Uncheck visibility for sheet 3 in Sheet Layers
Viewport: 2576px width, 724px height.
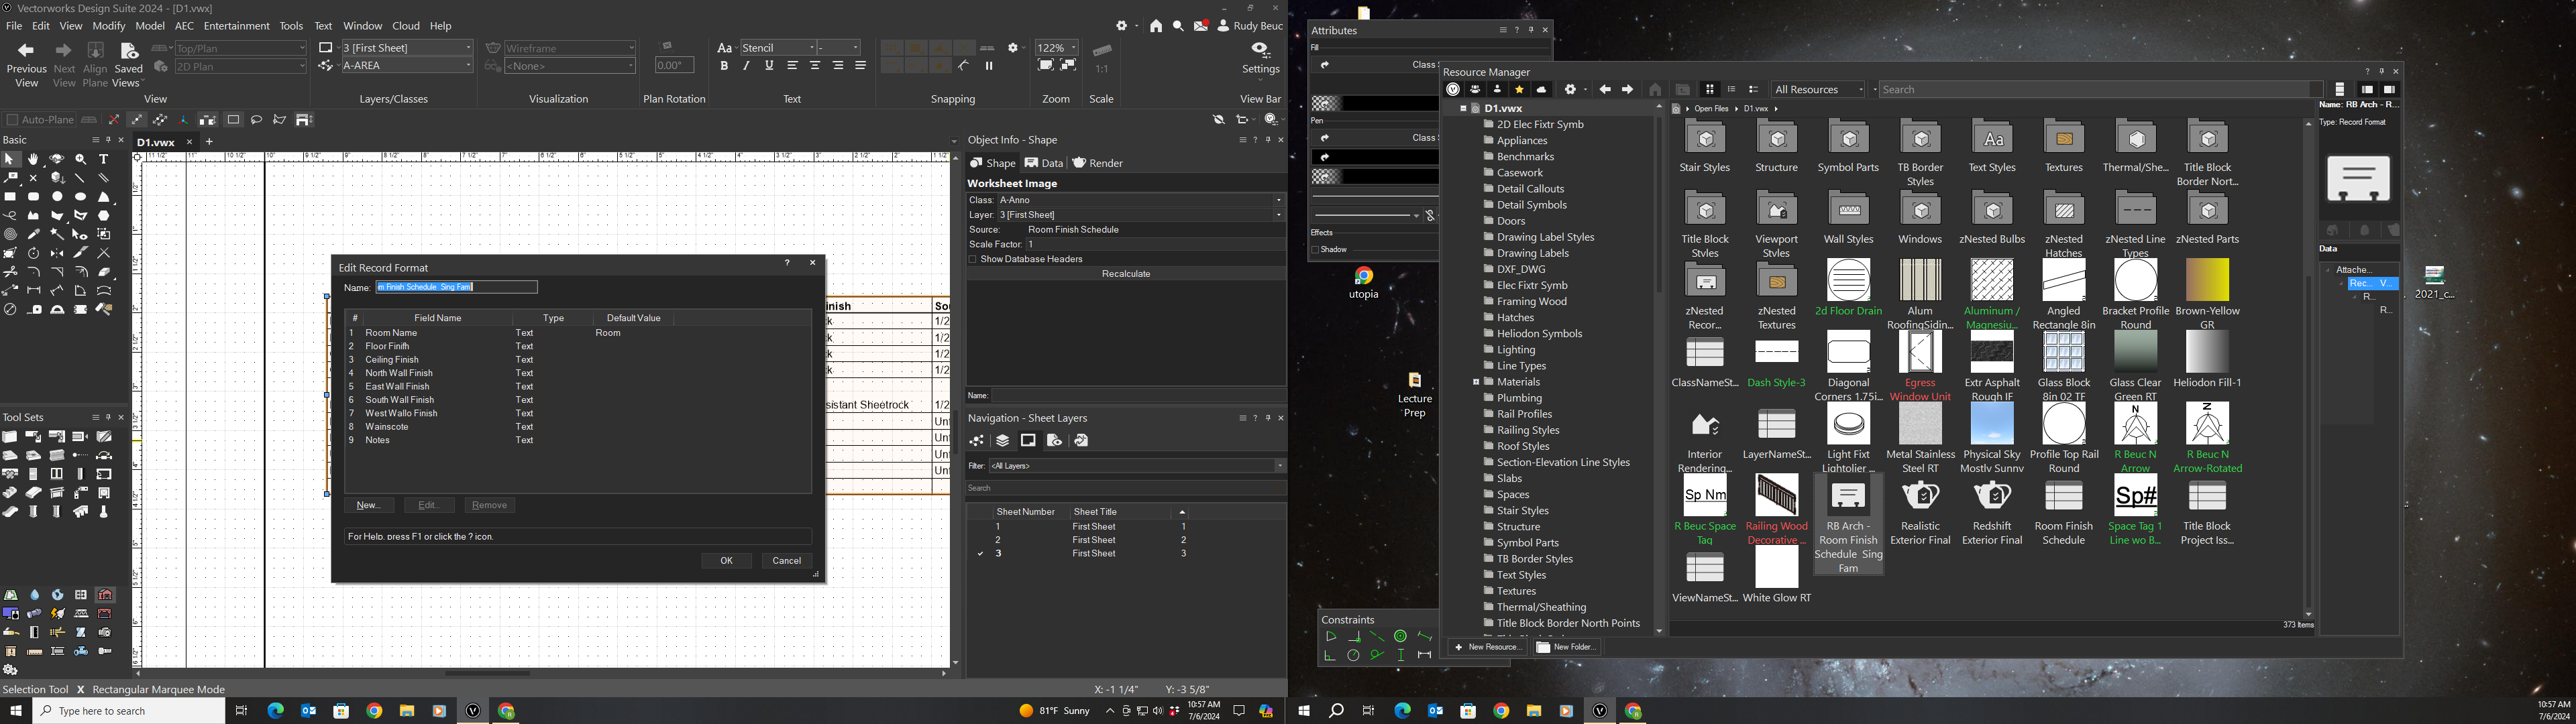[980, 553]
